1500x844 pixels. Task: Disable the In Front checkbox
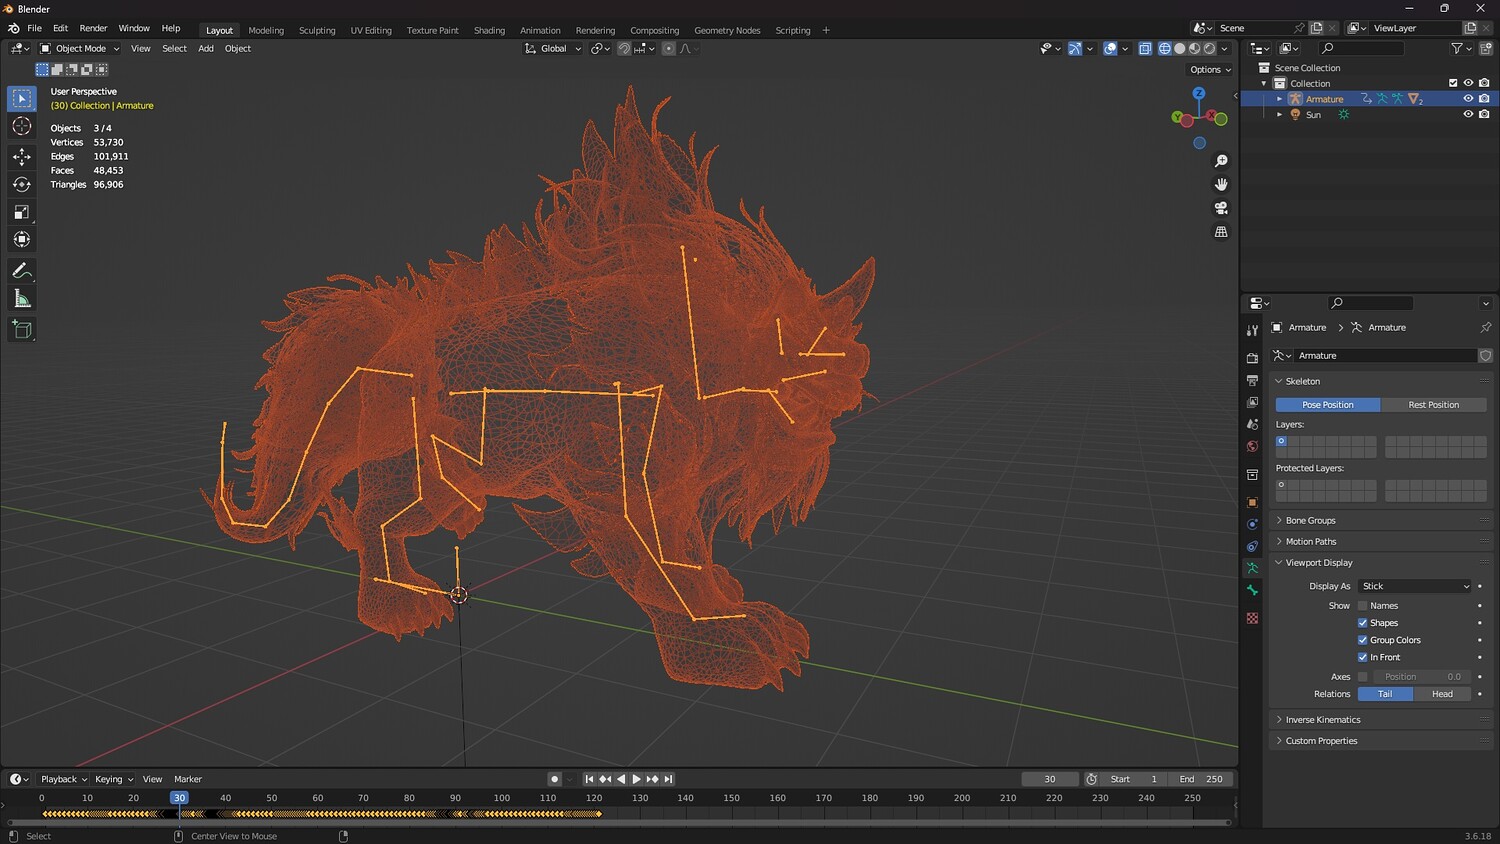[x=1362, y=657]
